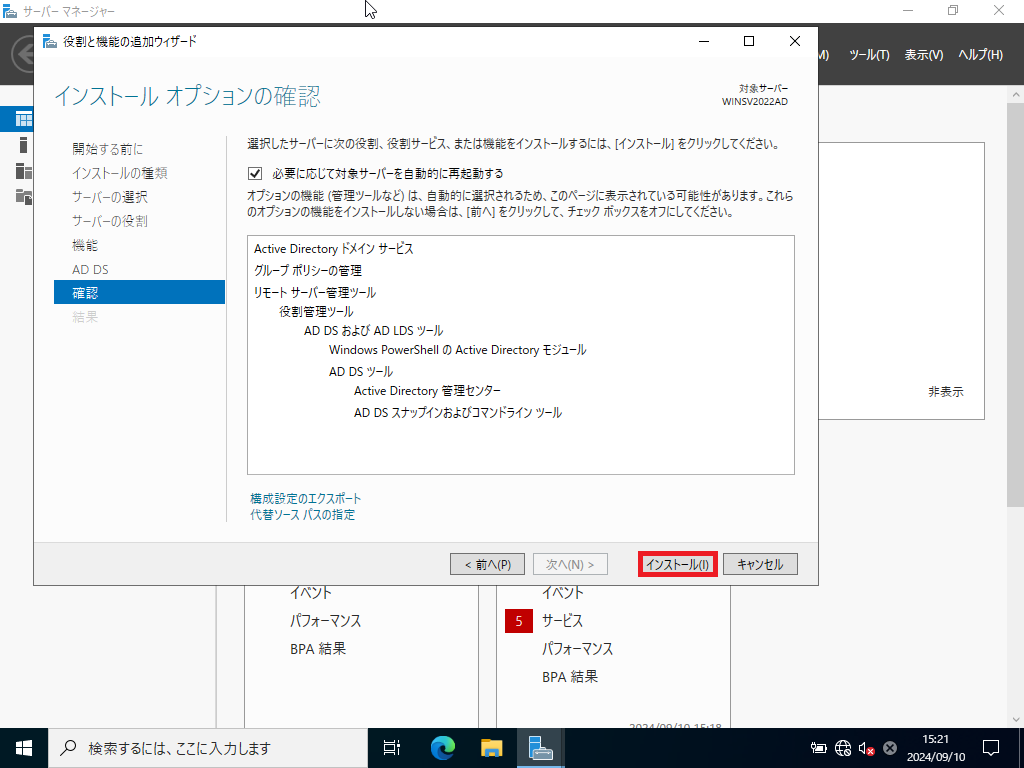Select 開始する前に step in wizard sidebar

pos(107,149)
